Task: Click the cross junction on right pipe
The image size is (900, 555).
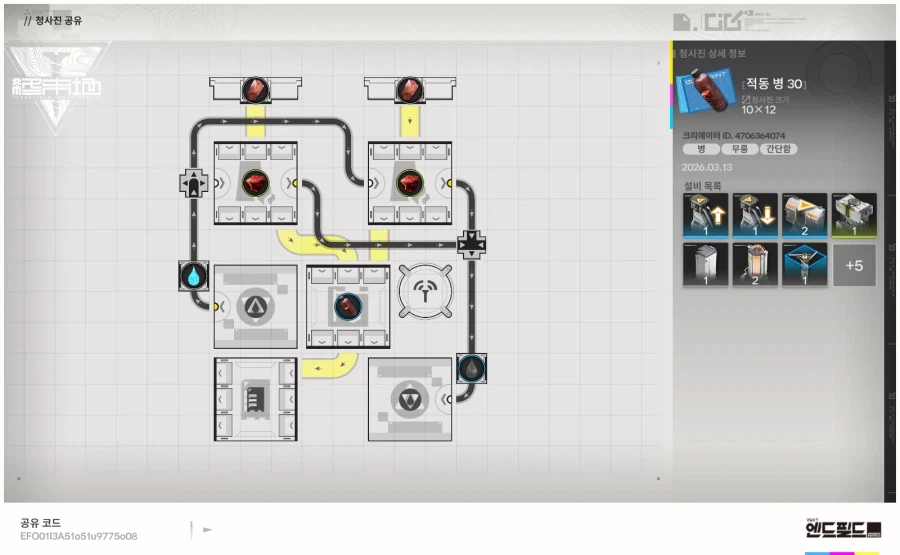Action: click(x=471, y=244)
